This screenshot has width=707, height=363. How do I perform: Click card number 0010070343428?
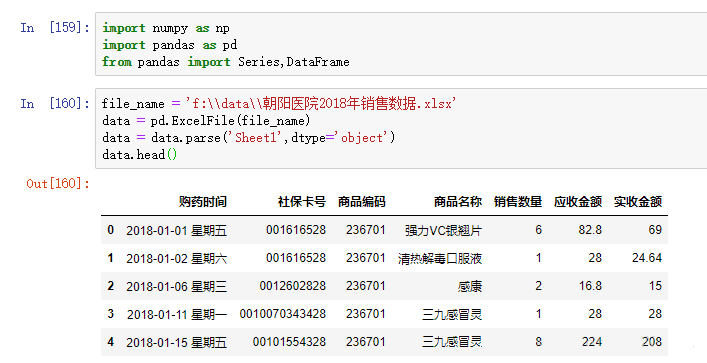tap(283, 314)
